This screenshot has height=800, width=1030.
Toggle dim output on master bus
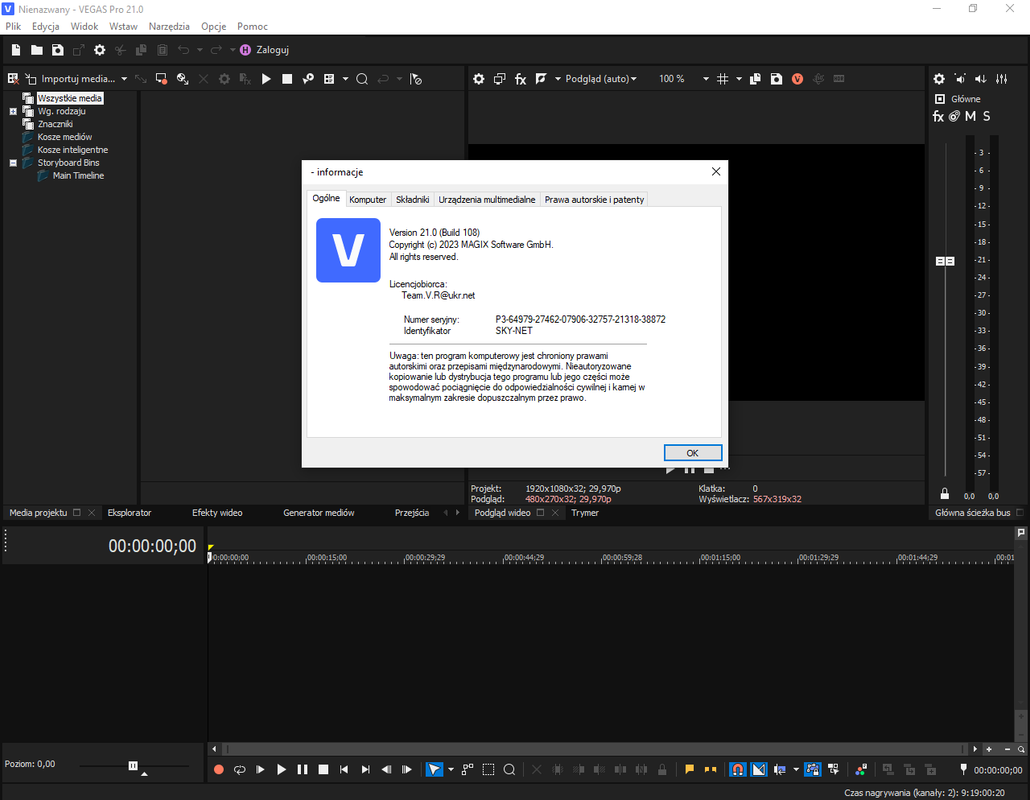(x=960, y=79)
